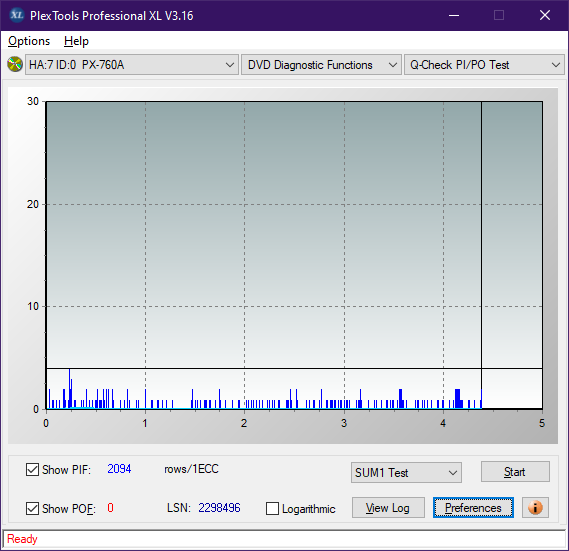
Task: Click the disc drive icon beside the drive selector
Action: pos(15,65)
